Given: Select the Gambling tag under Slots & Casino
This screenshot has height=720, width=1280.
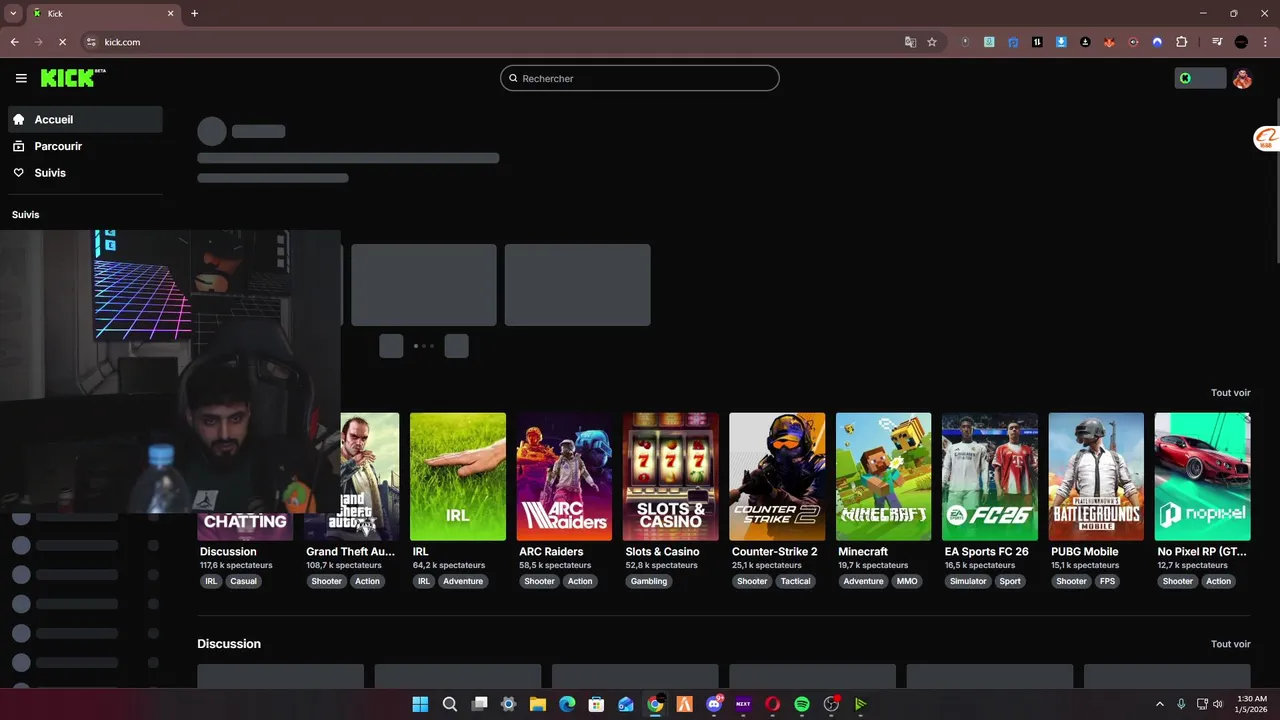Looking at the screenshot, I should pos(649,581).
